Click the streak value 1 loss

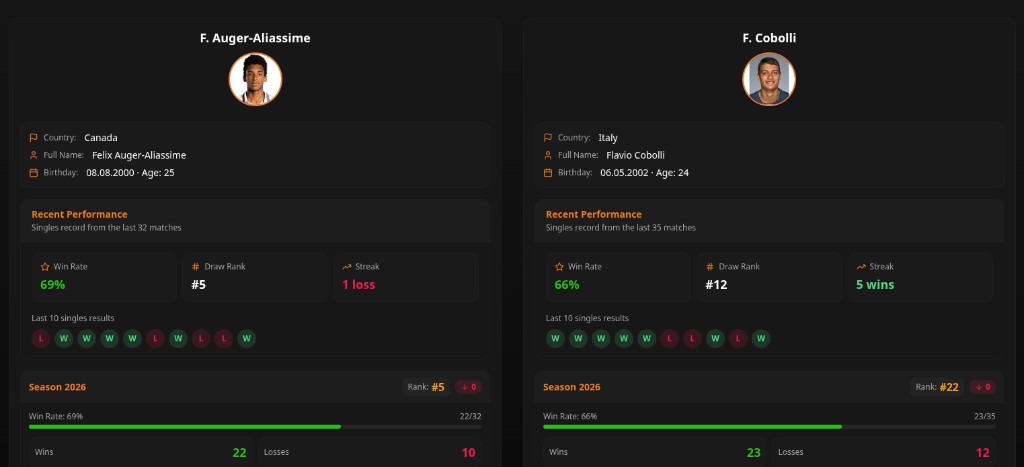point(359,285)
